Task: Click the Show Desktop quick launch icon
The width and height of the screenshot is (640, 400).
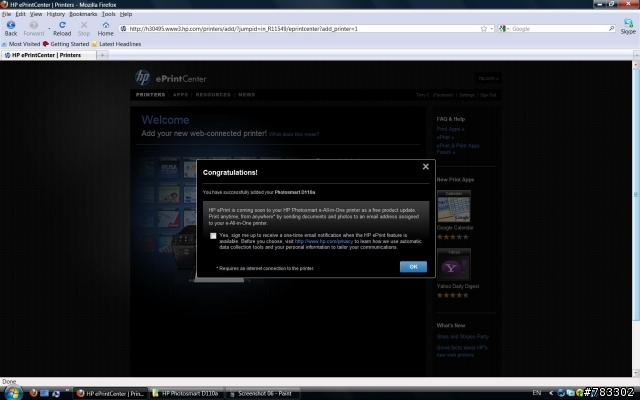Action: tap(44, 393)
